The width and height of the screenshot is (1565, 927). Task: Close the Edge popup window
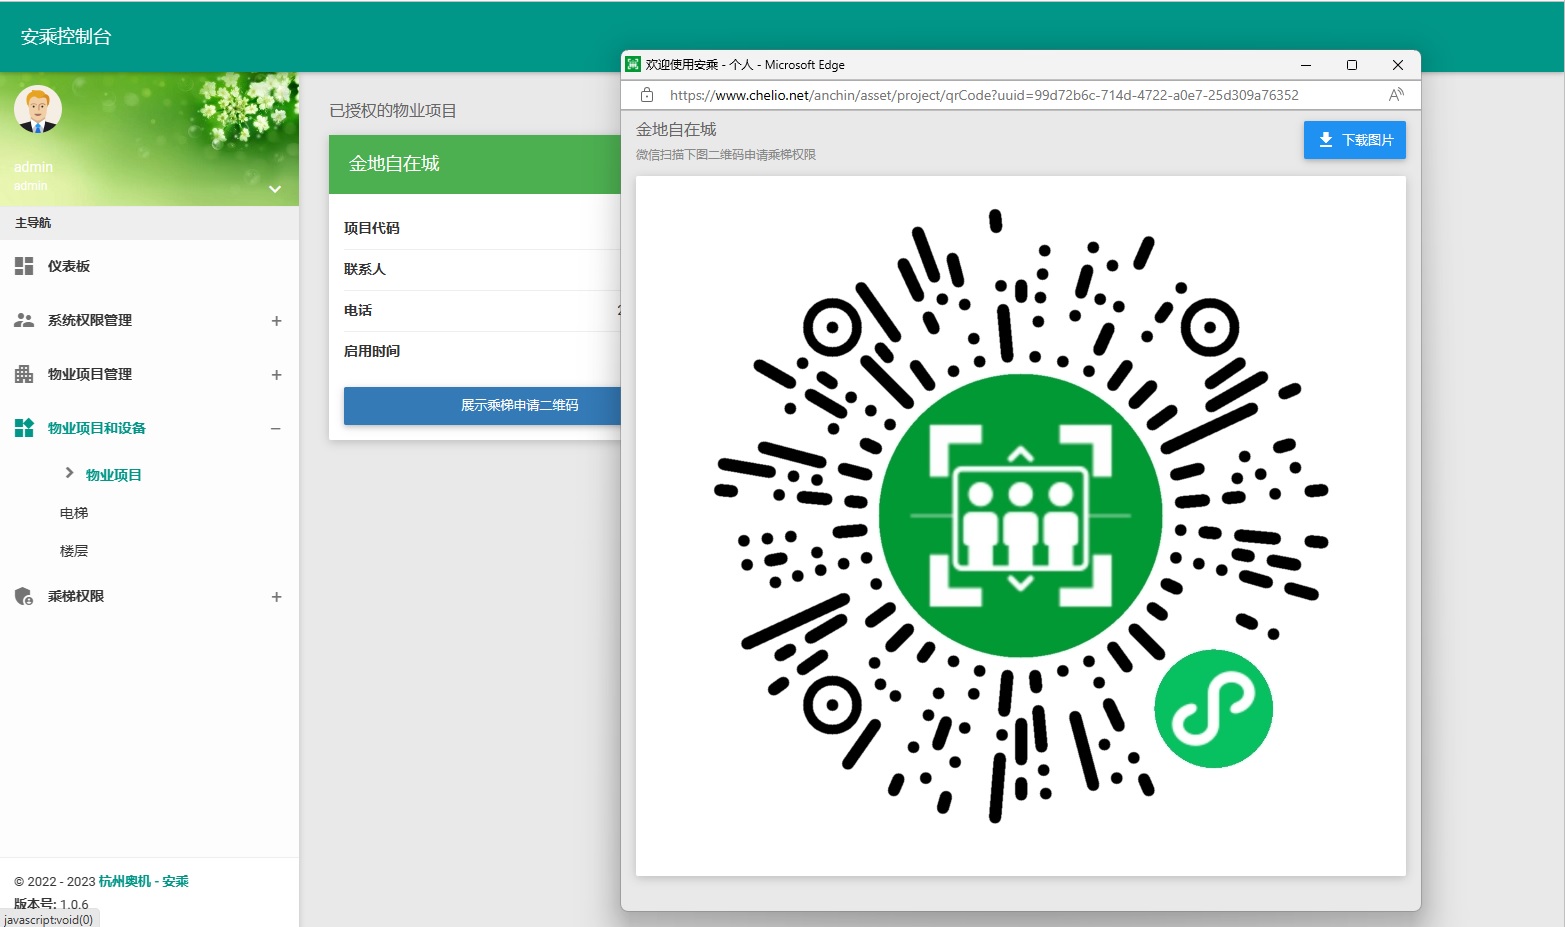pos(1398,65)
